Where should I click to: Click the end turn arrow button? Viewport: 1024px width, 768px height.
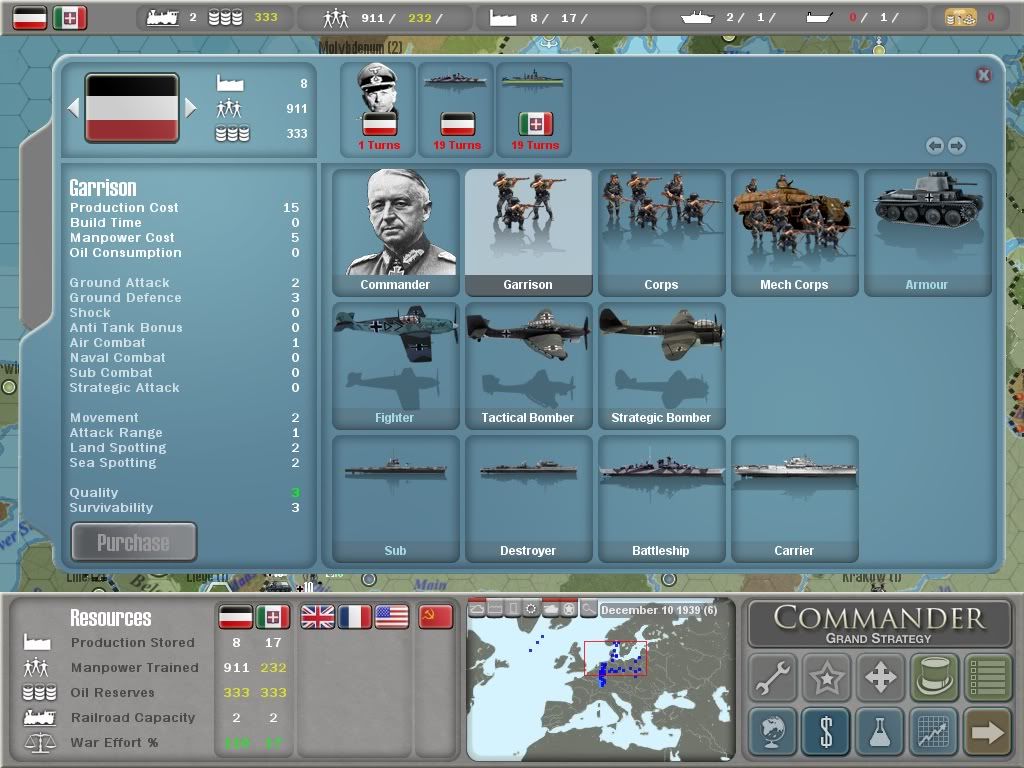987,731
